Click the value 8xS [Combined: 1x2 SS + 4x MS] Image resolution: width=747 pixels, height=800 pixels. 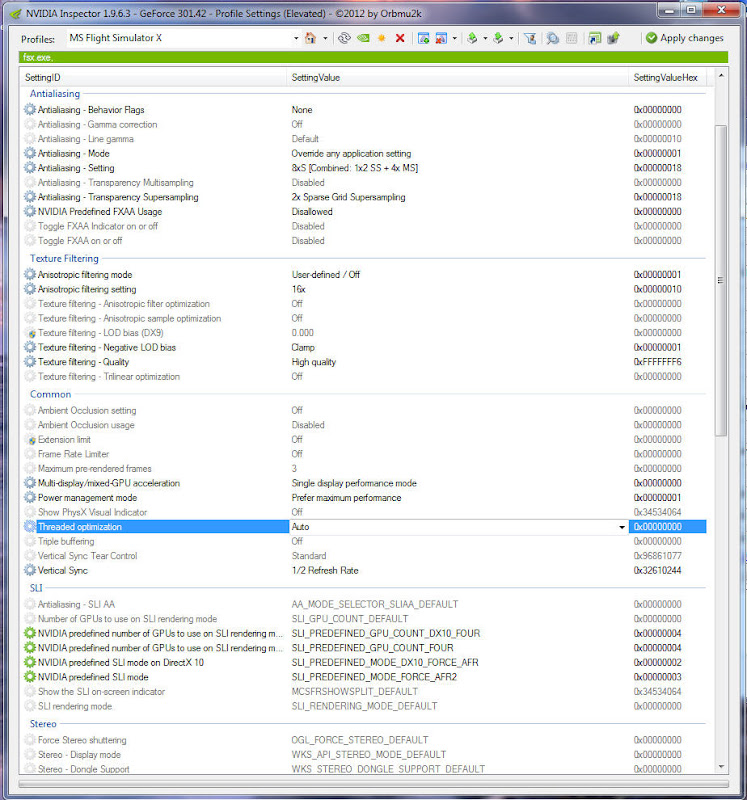[355, 168]
